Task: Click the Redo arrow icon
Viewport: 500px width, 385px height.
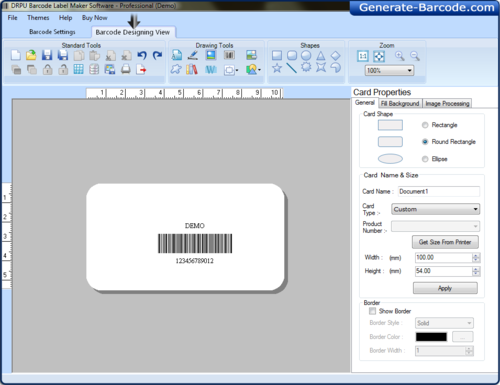Action: tap(157, 55)
